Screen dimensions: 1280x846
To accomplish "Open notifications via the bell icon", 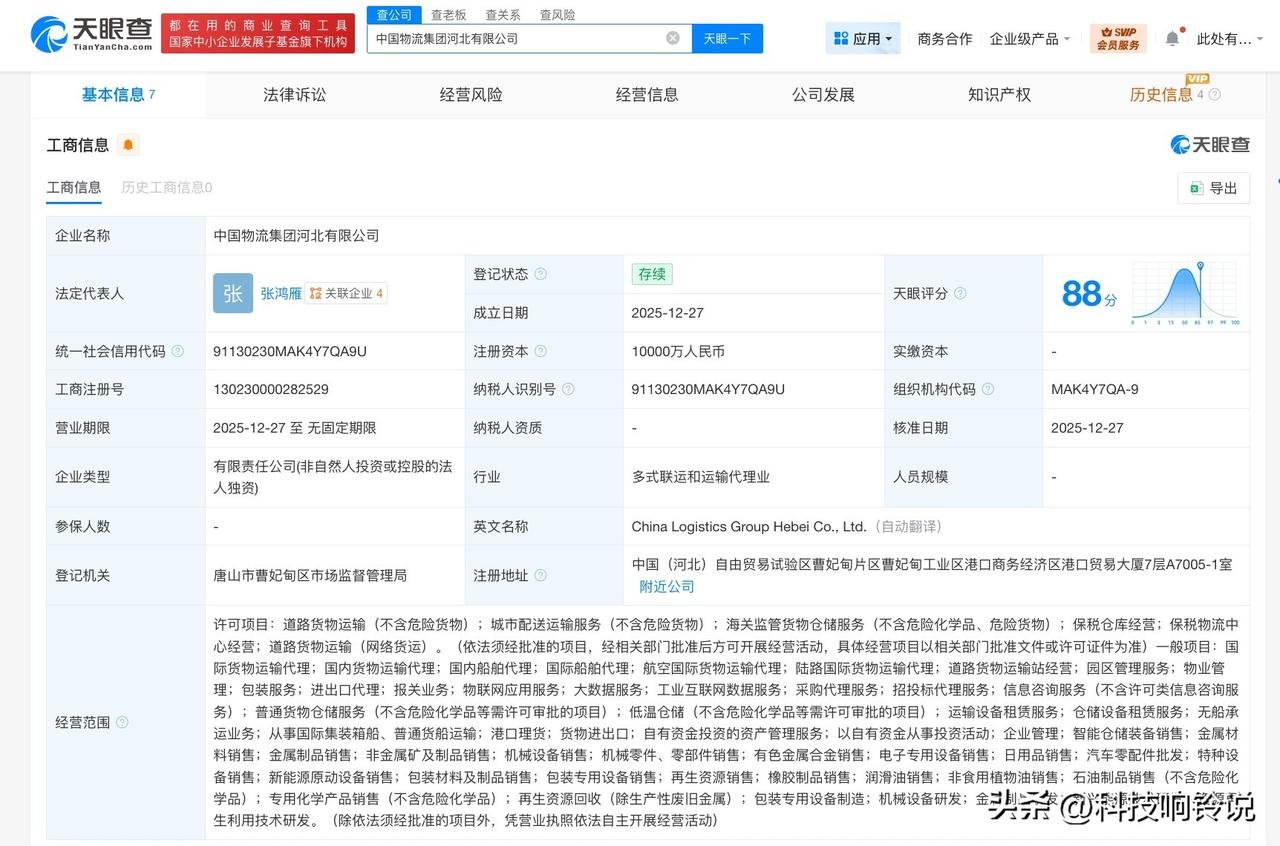I will pyautogui.click(x=1172, y=36).
